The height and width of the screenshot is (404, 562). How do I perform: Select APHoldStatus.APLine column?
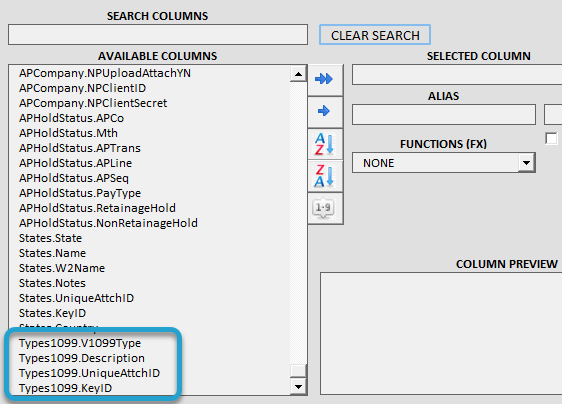(76, 163)
